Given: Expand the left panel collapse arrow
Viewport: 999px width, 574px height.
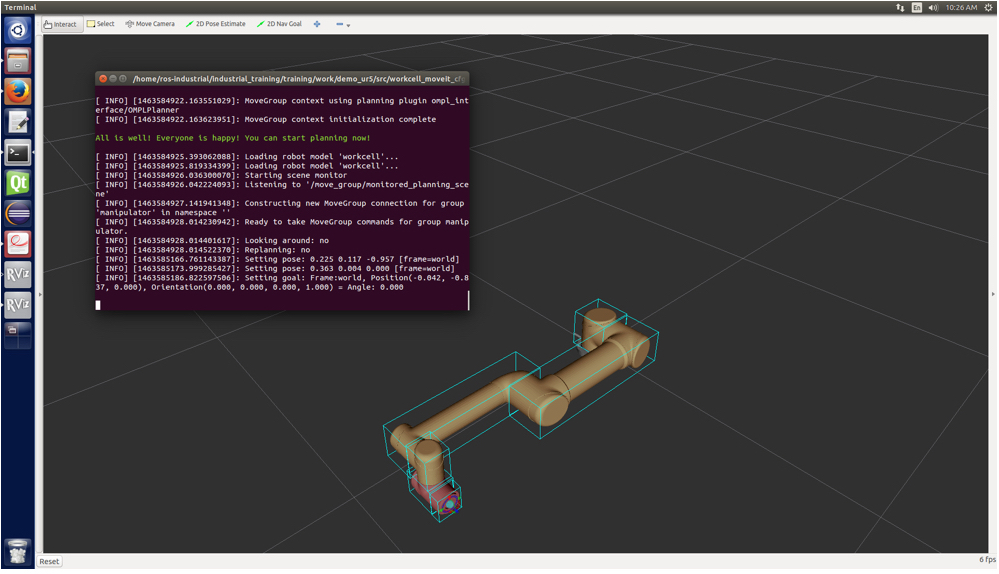Looking at the screenshot, I should pos(40,294).
